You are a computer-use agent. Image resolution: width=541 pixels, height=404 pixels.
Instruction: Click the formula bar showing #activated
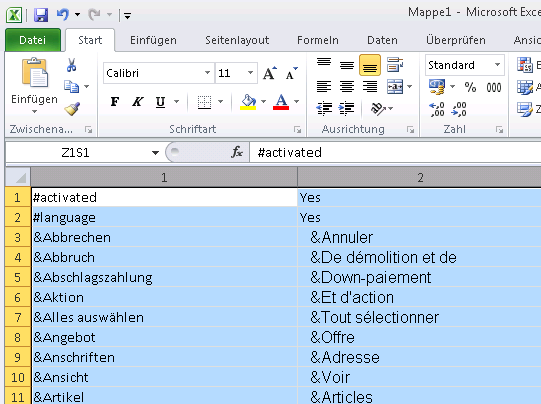coord(395,152)
